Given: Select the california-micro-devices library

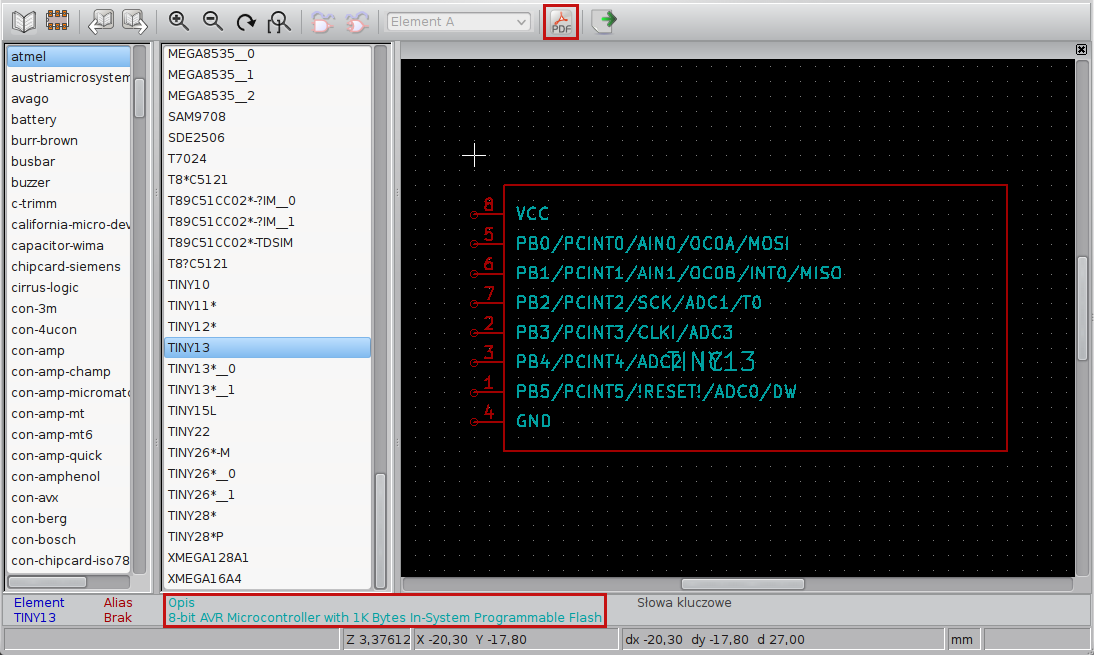Looking at the screenshot, I should (68, 225).
